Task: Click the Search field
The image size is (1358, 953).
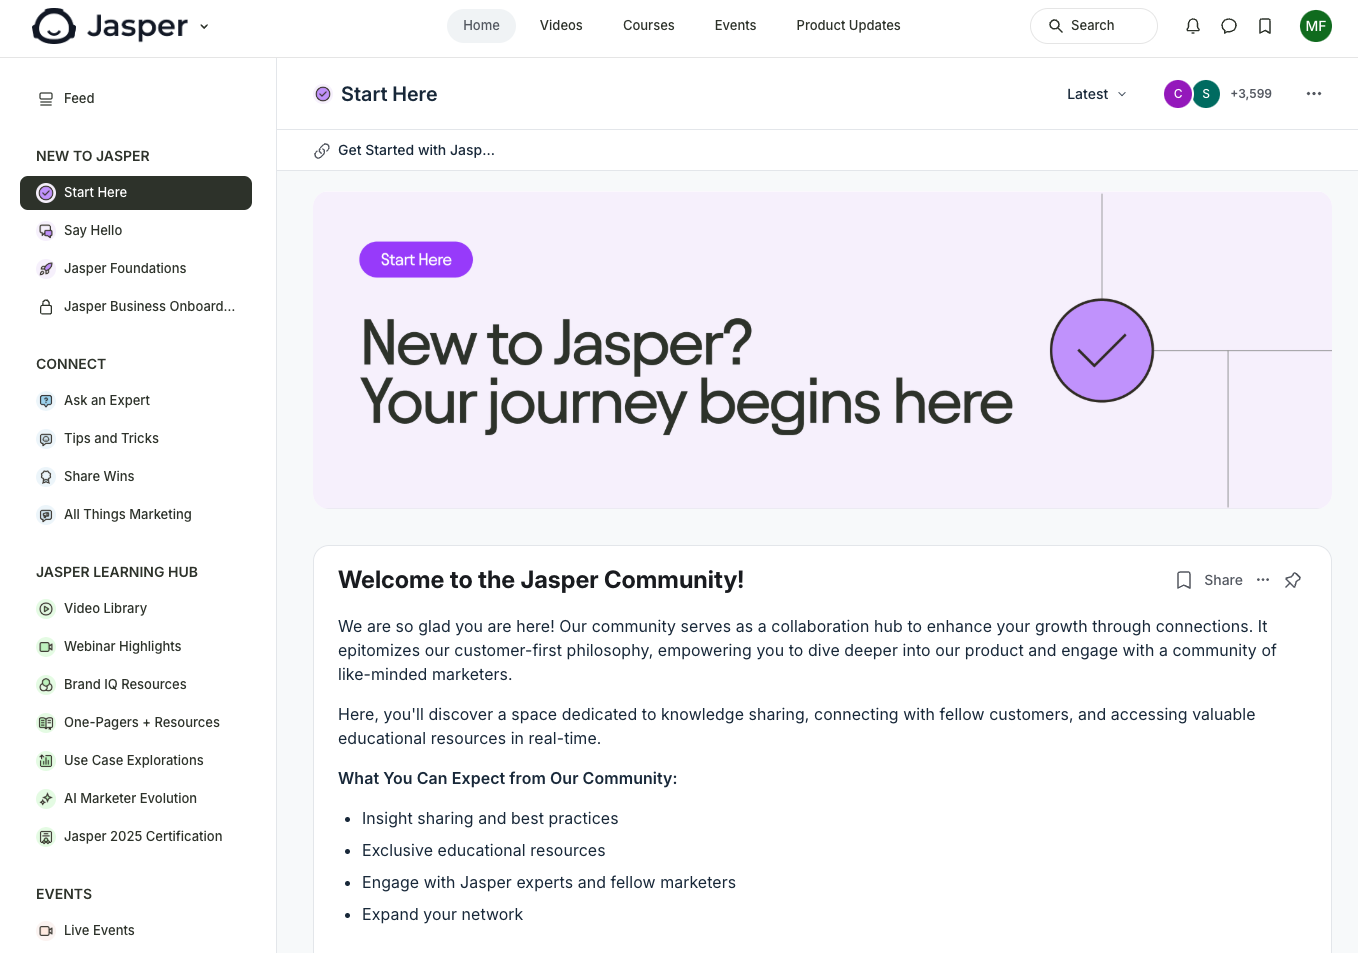Action: 1093,26
